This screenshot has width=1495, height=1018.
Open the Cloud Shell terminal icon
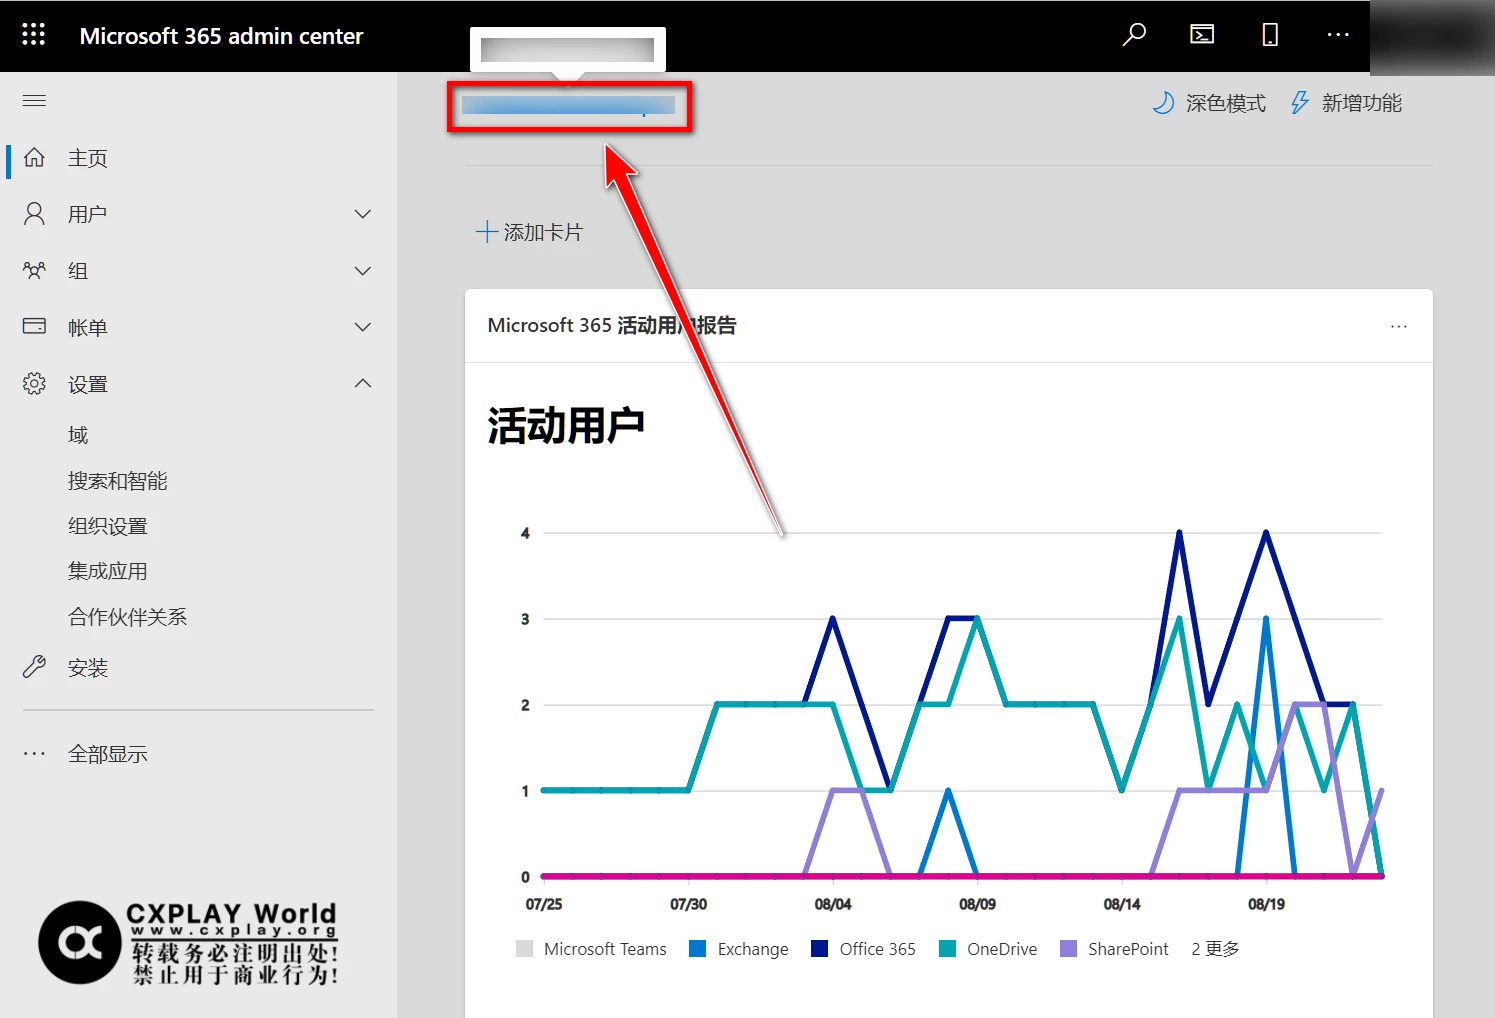tap(1202, 35)
